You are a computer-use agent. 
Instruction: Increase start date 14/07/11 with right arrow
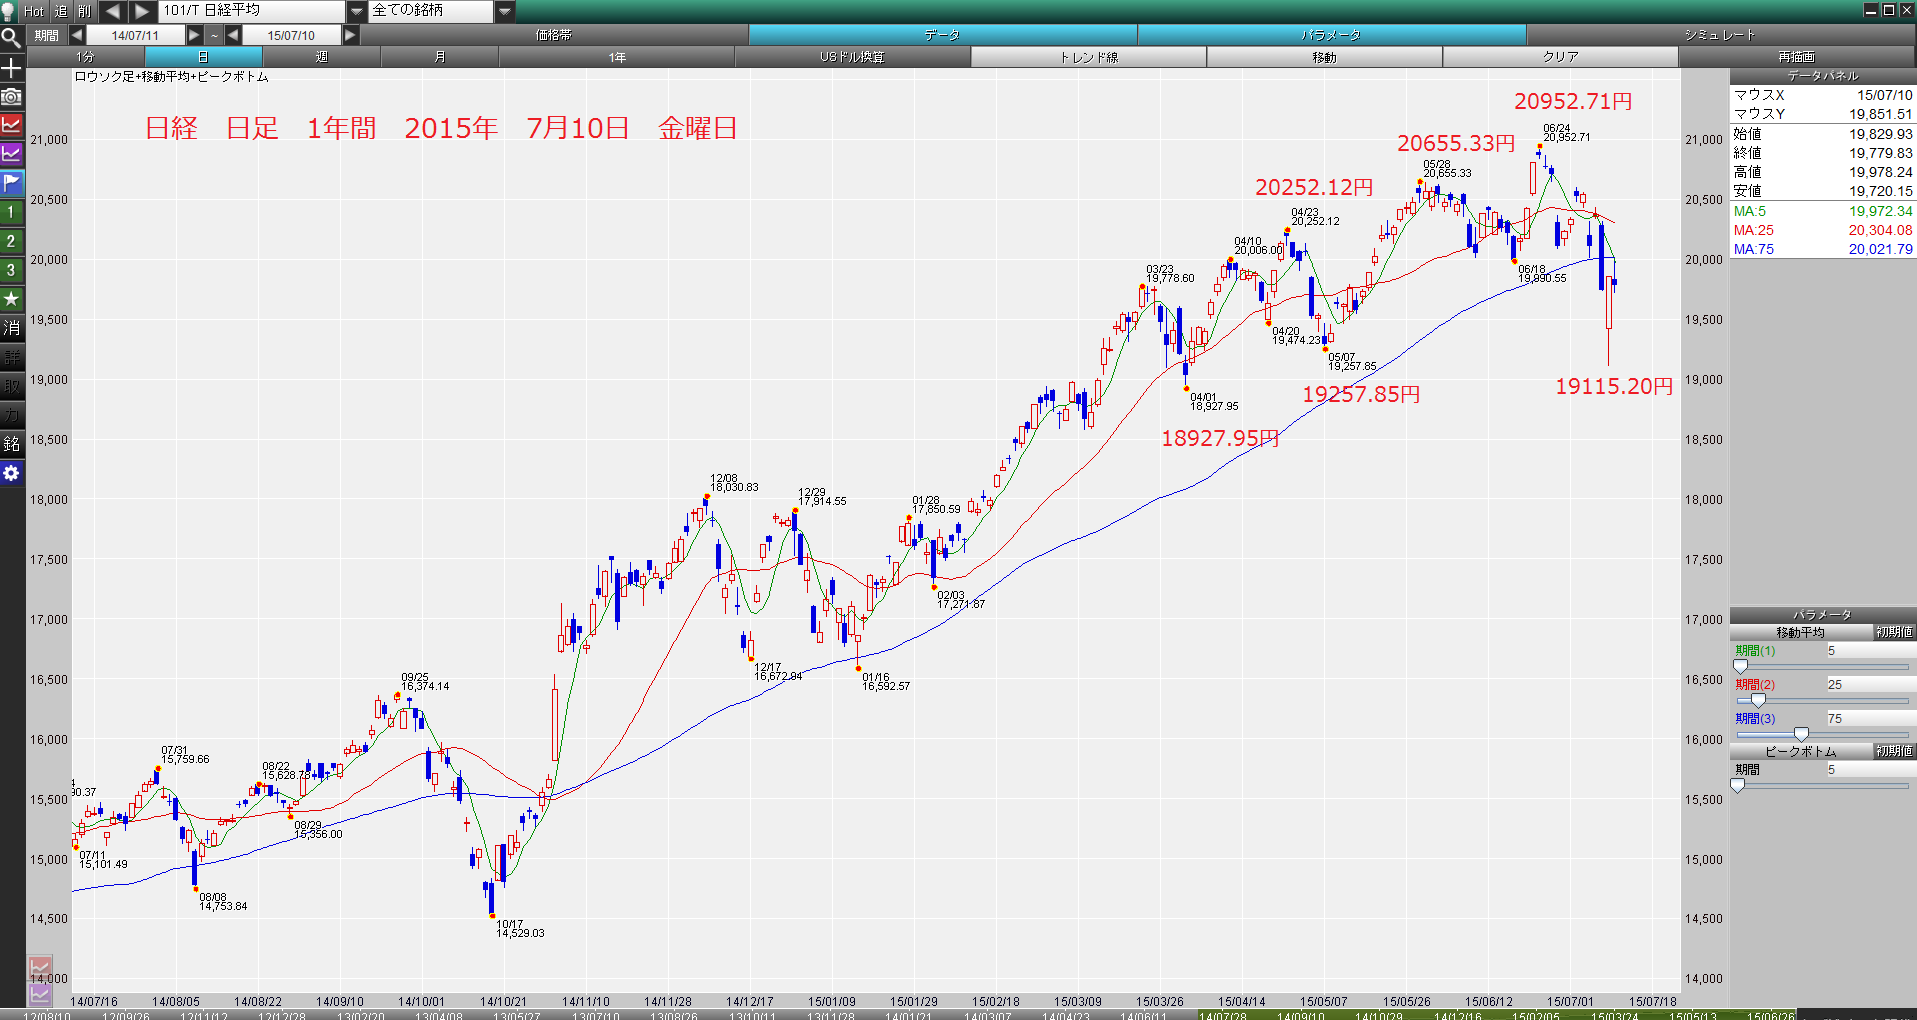click(195, 35)
